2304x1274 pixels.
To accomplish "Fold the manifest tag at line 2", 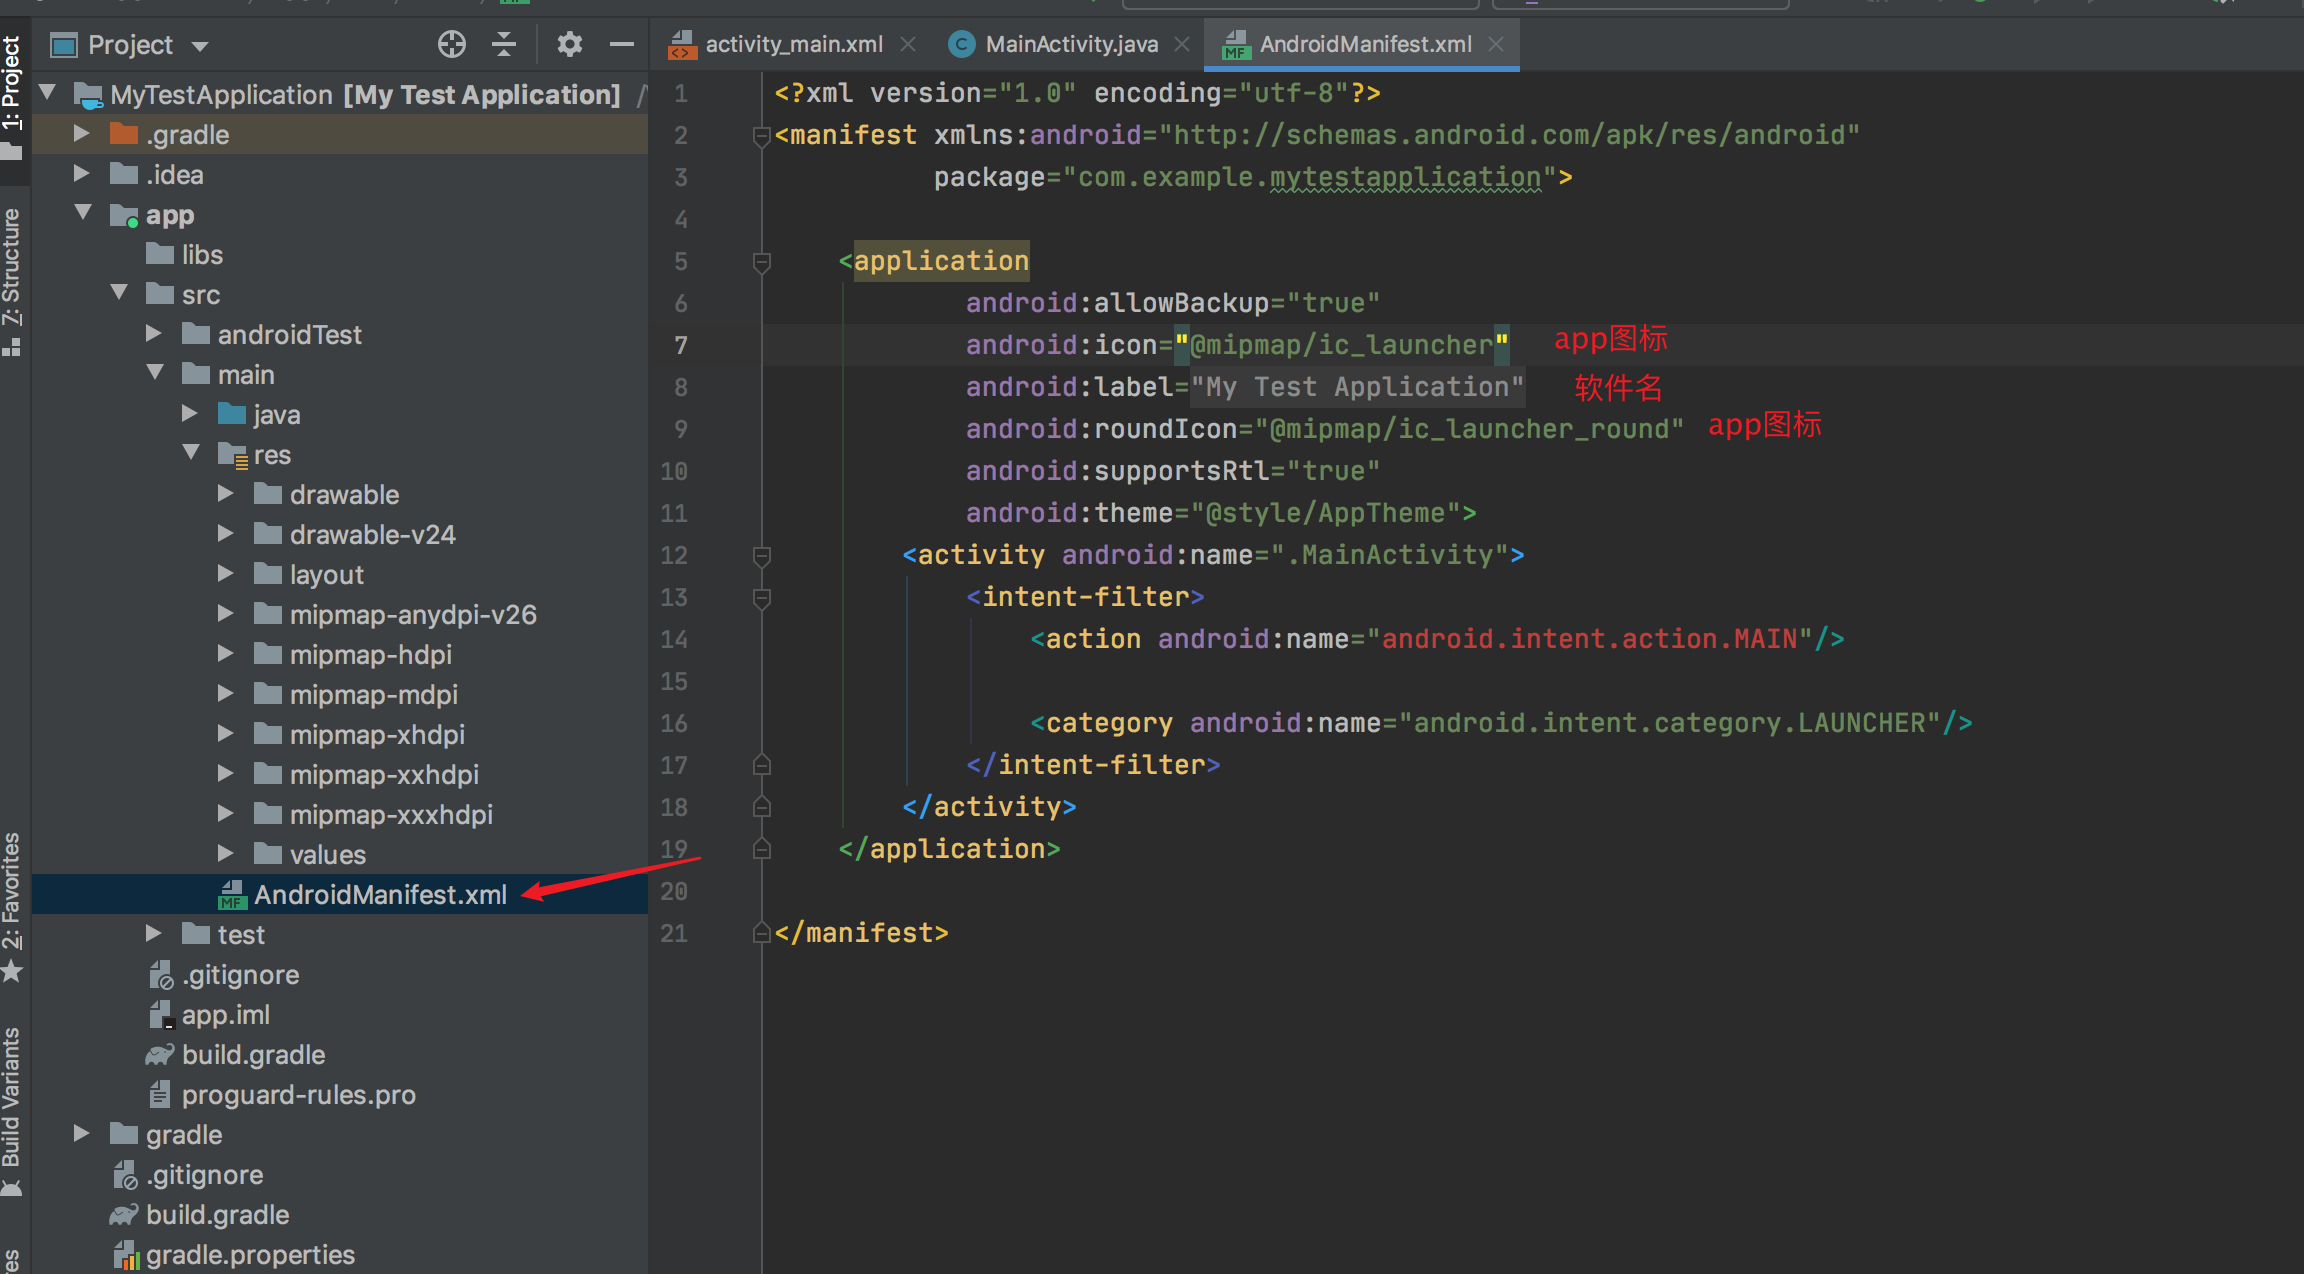I will pos(761,135).
